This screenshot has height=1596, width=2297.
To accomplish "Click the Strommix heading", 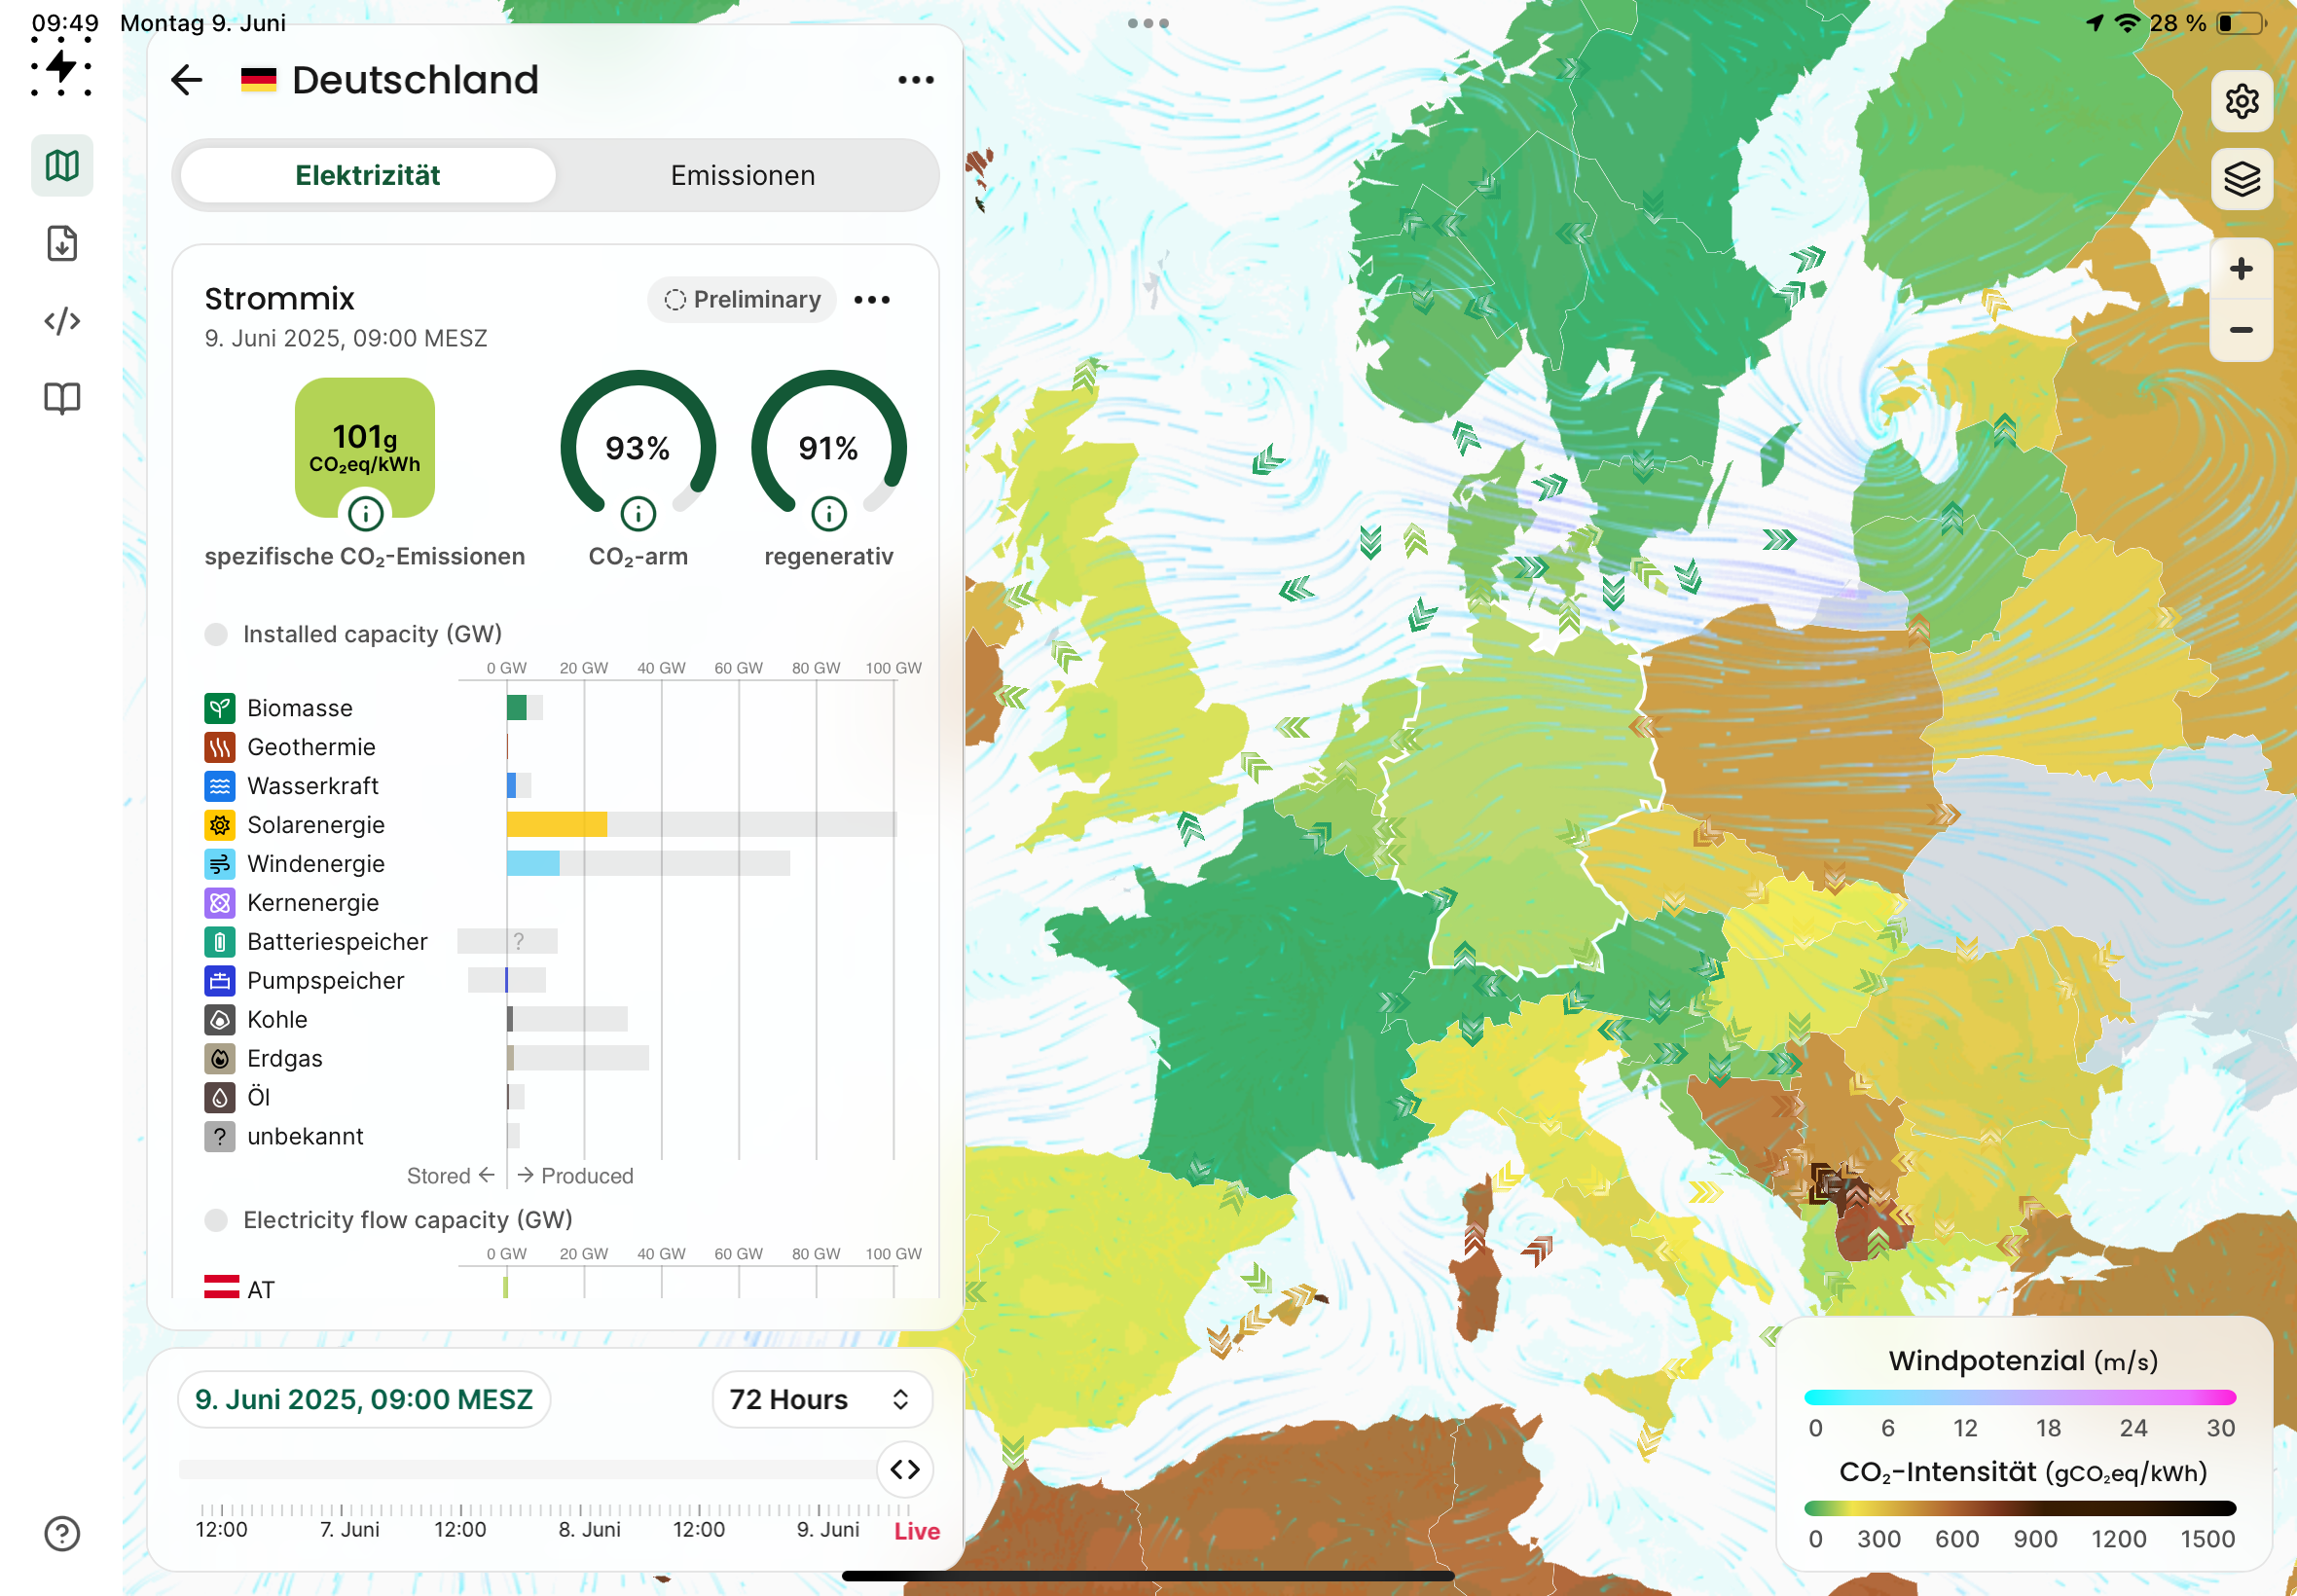I will [280, 299].
